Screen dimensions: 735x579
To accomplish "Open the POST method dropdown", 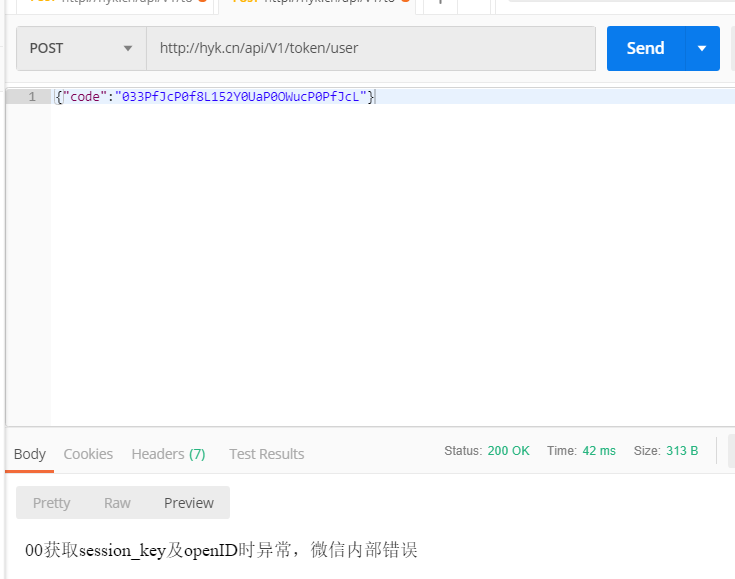I will 82,48.
